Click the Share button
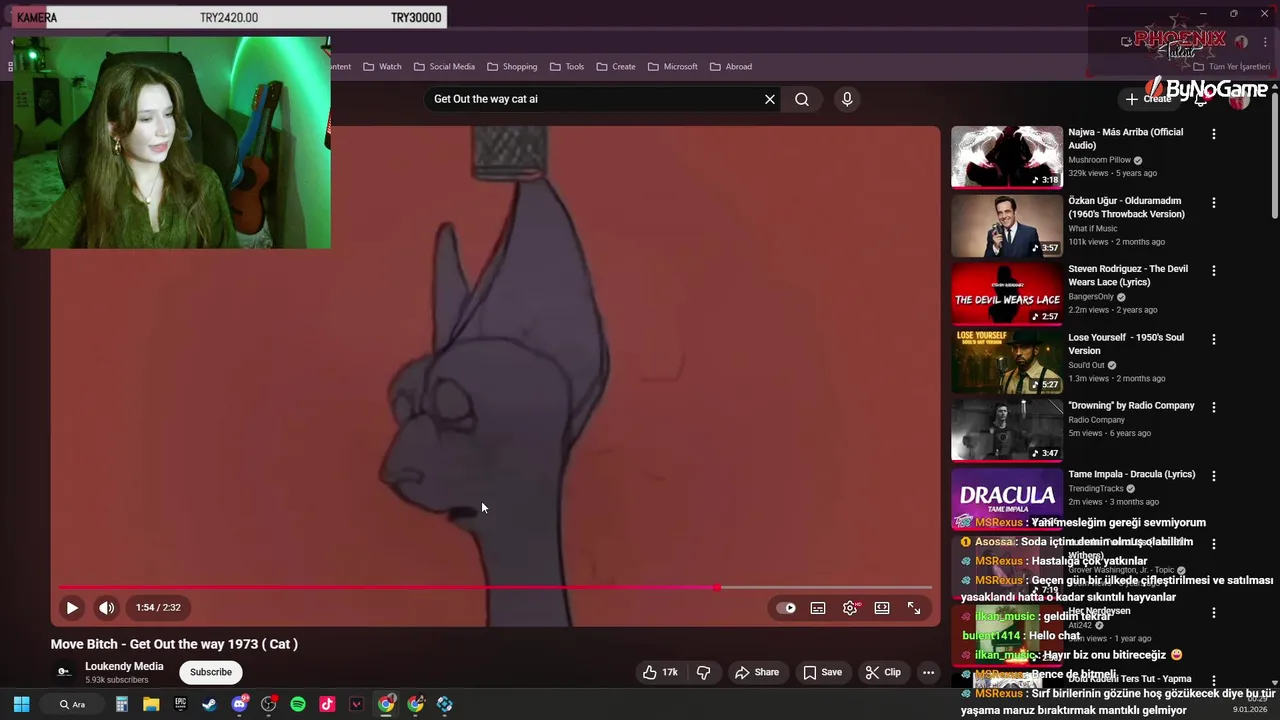The width and height of the screenshot is (1280, 720). 757,672
